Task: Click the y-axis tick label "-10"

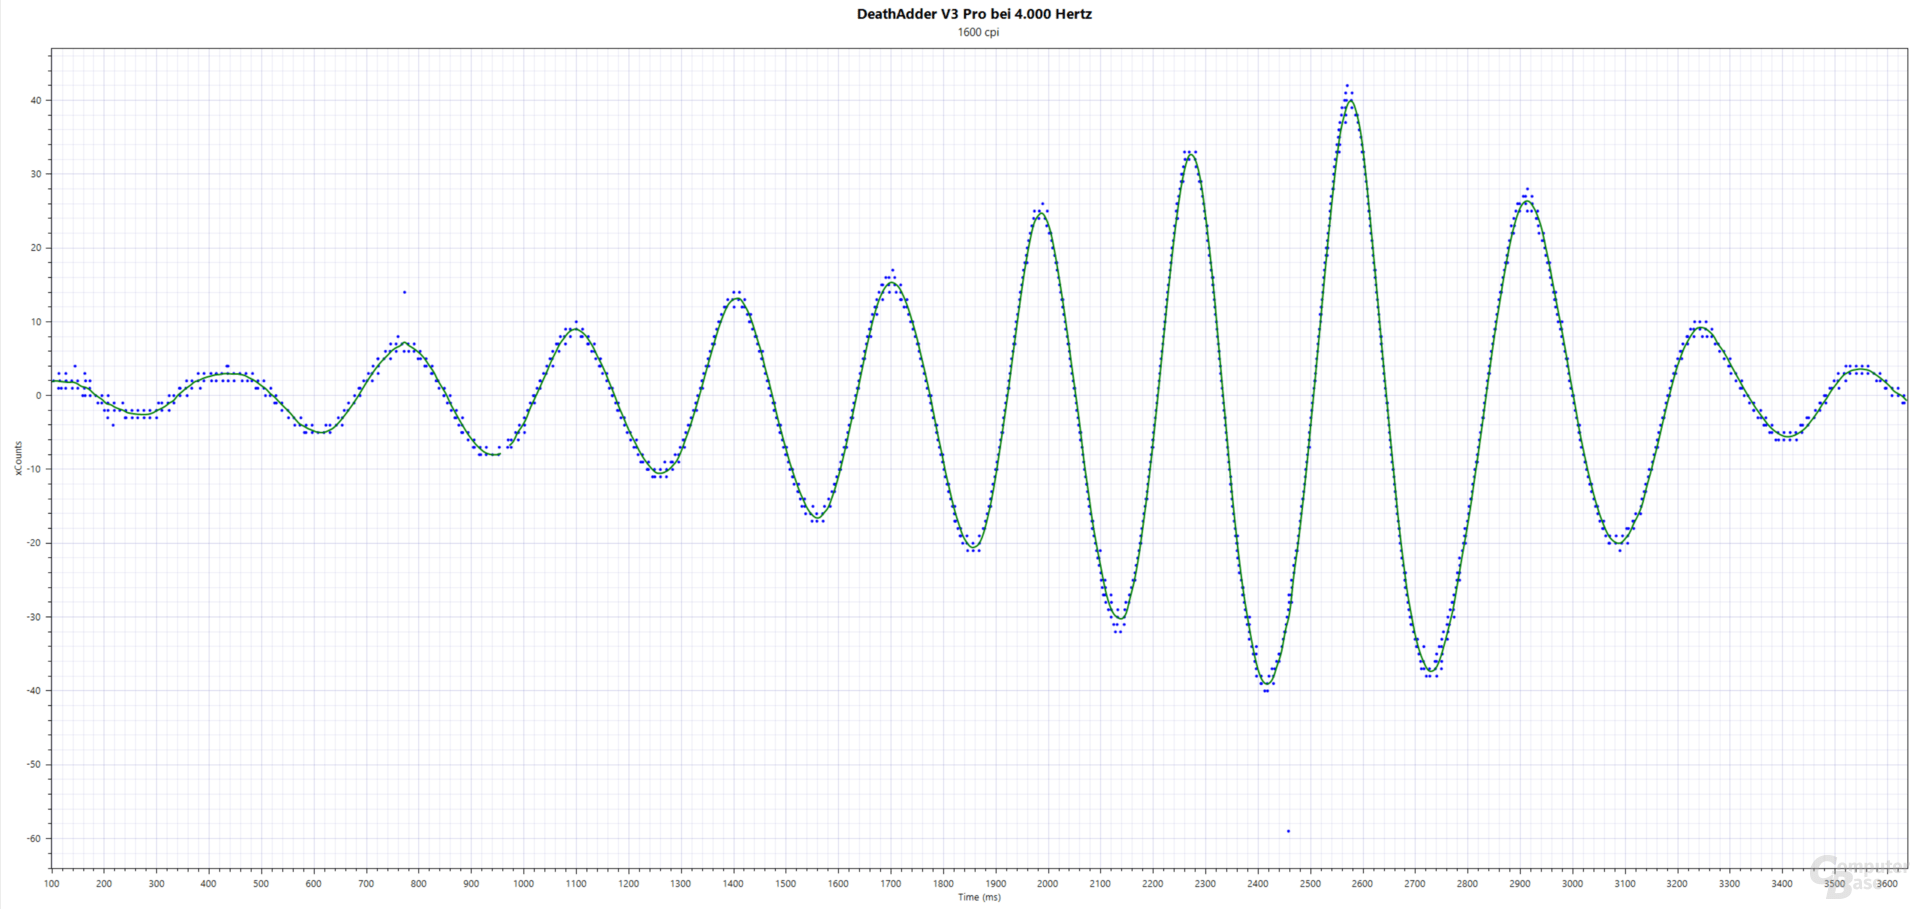Action: tap(34, 469)
